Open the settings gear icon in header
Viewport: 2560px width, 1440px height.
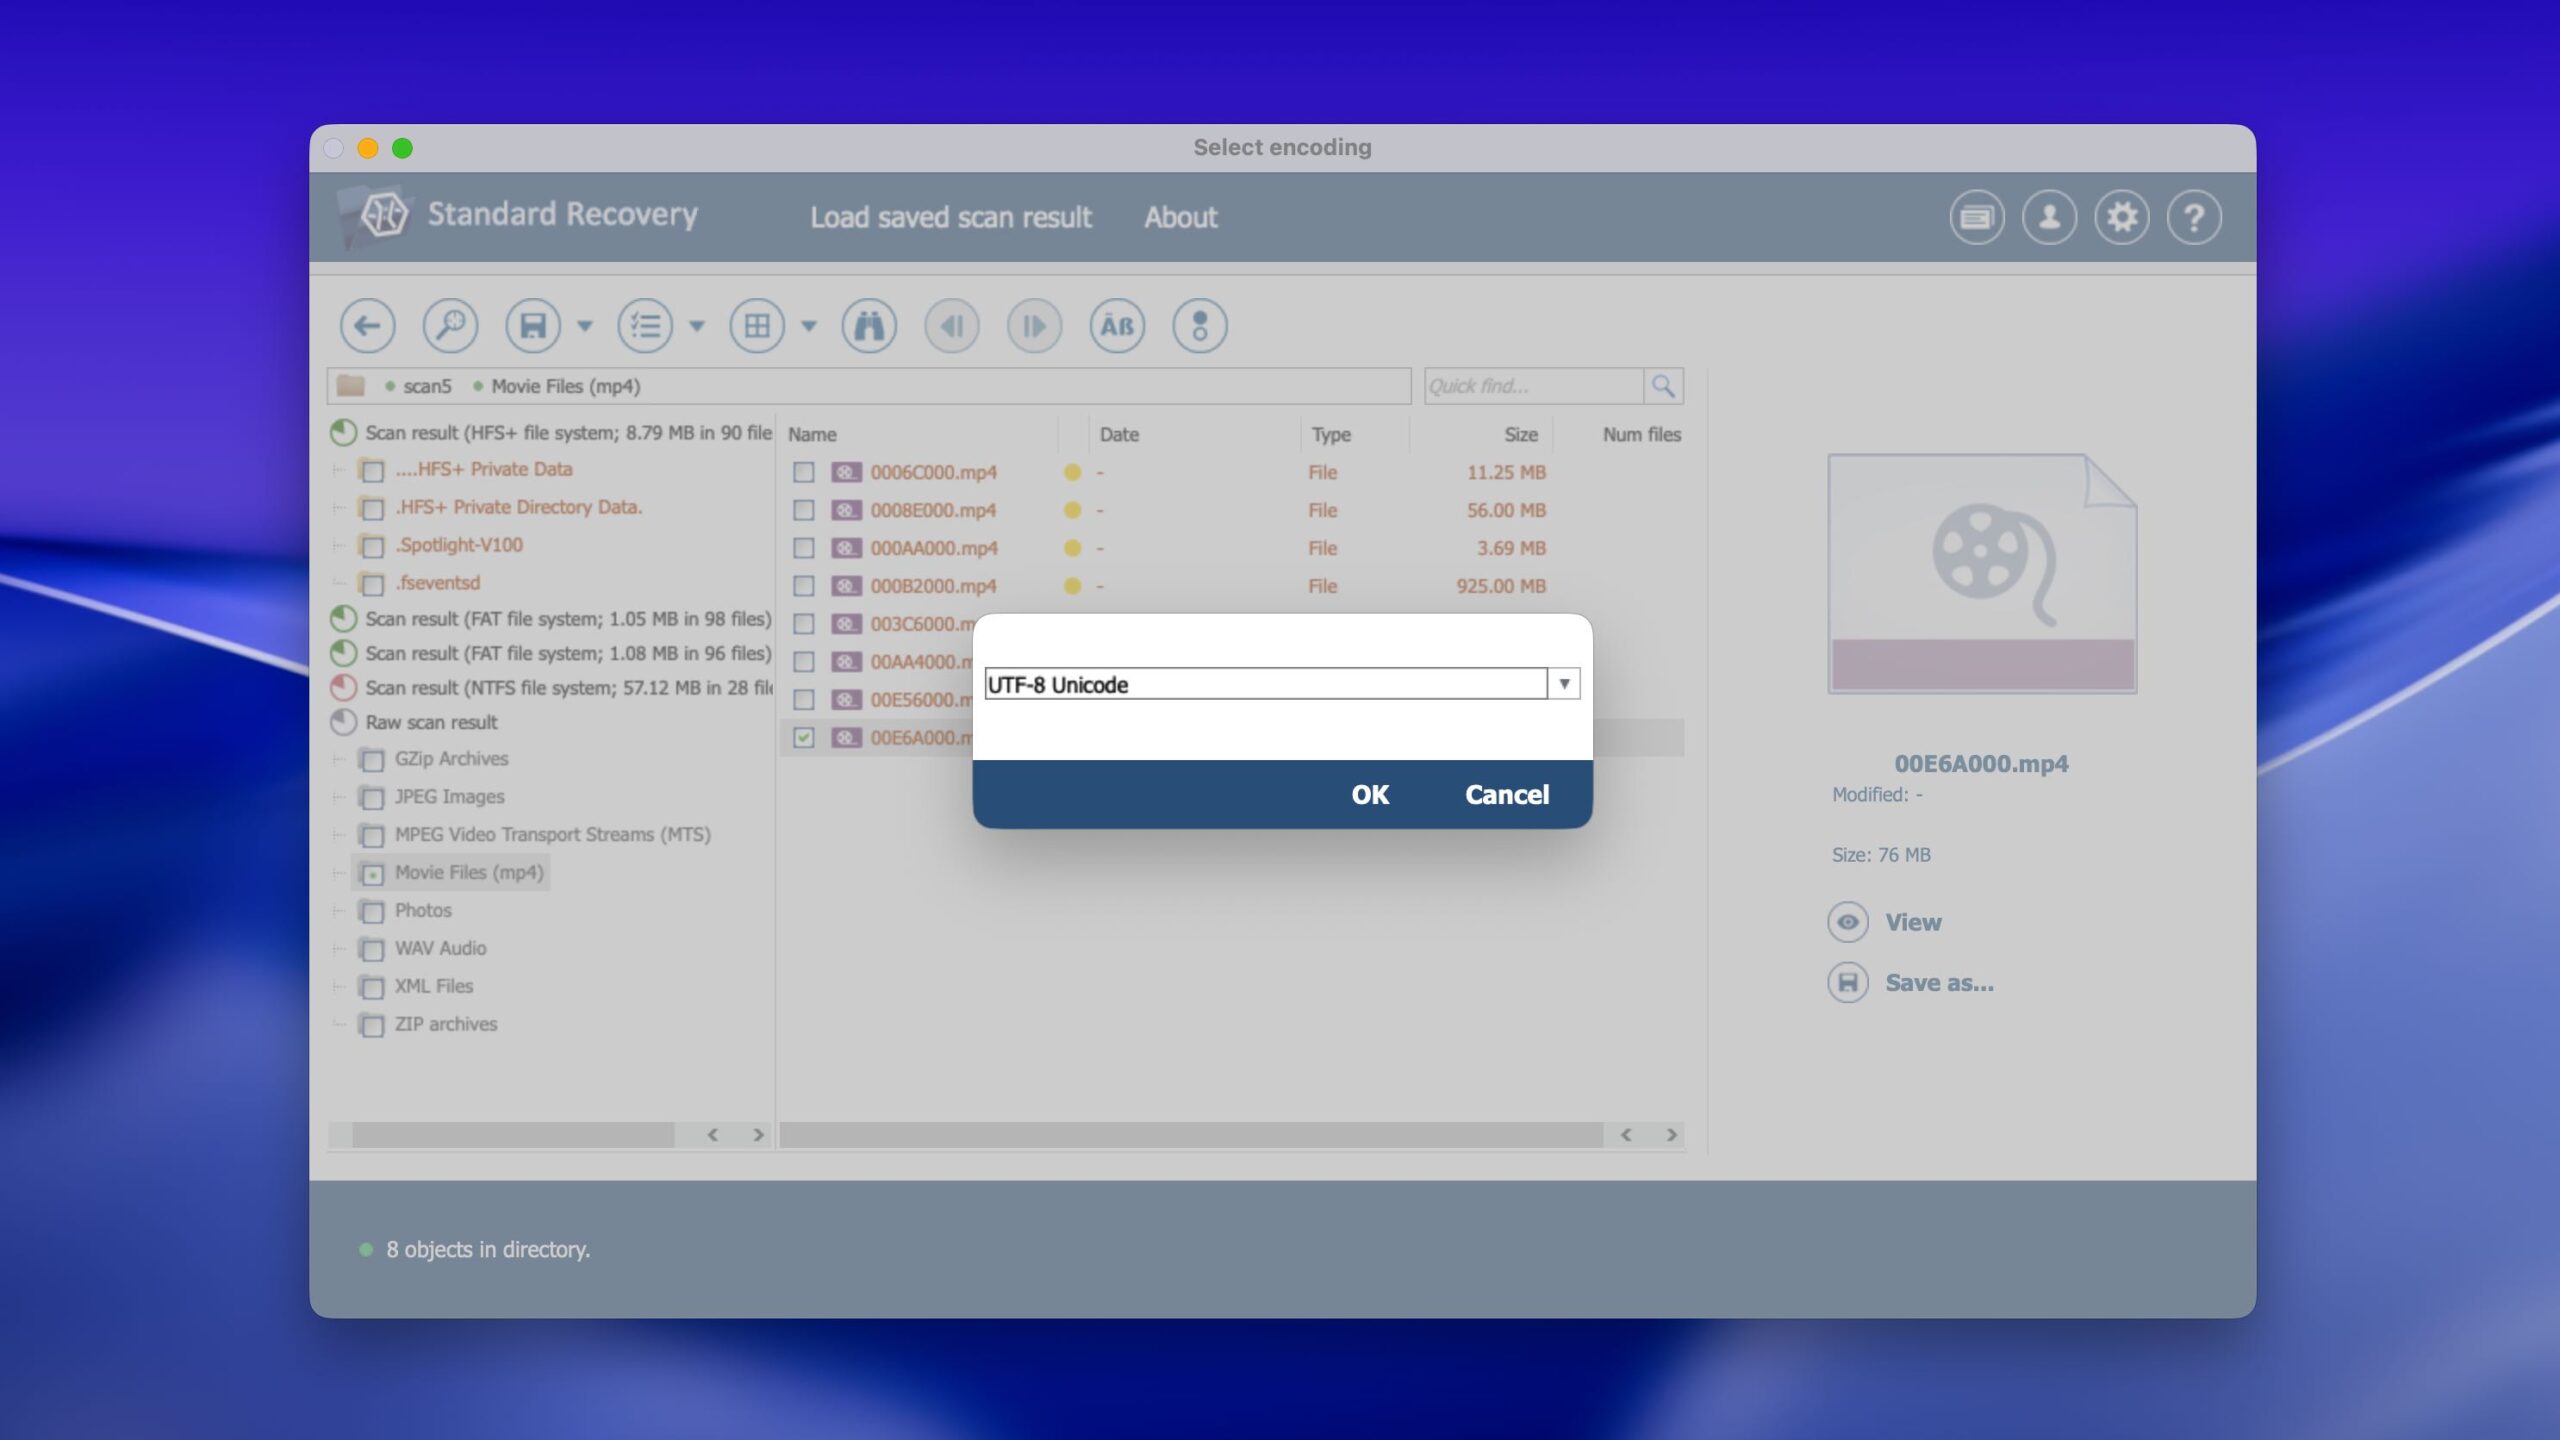tap(2121, 217)
